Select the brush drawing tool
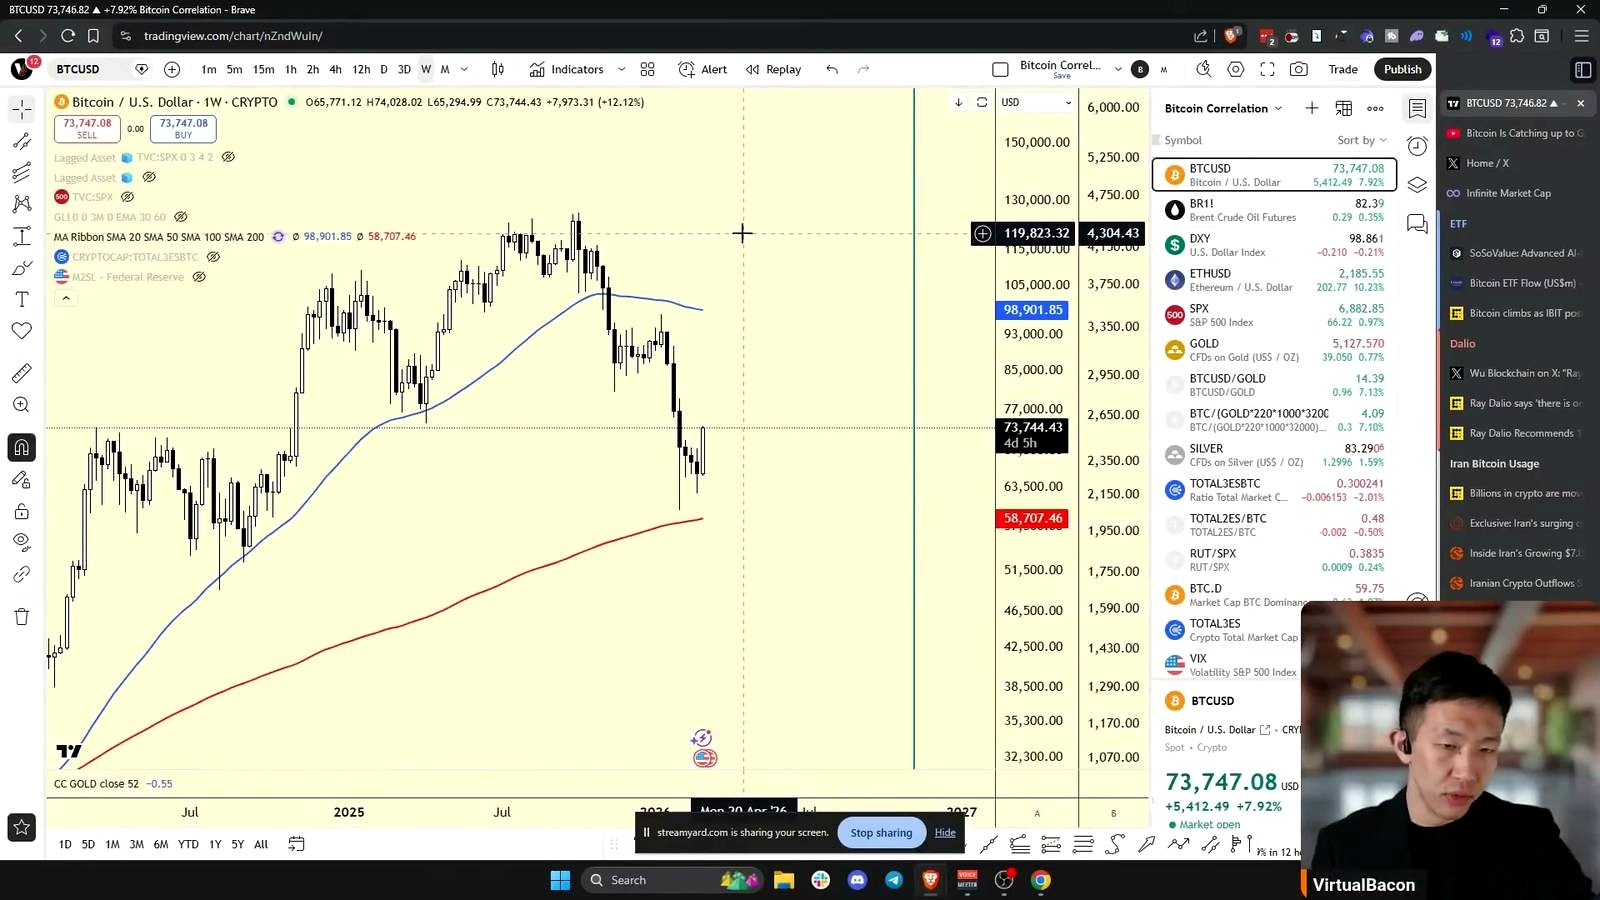This screenshot has height=900, width=1600. [x=22, y=268]
